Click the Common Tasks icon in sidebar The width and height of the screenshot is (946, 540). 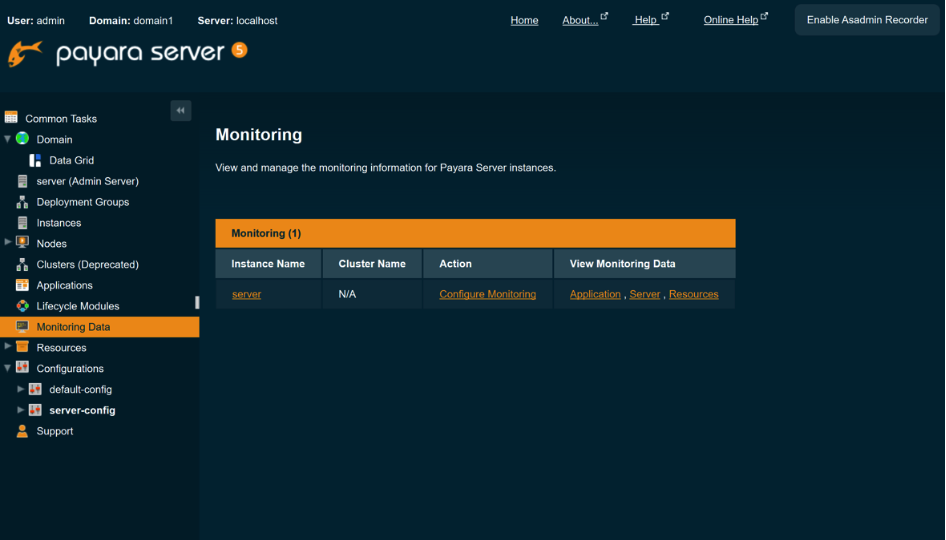point(12,118)
